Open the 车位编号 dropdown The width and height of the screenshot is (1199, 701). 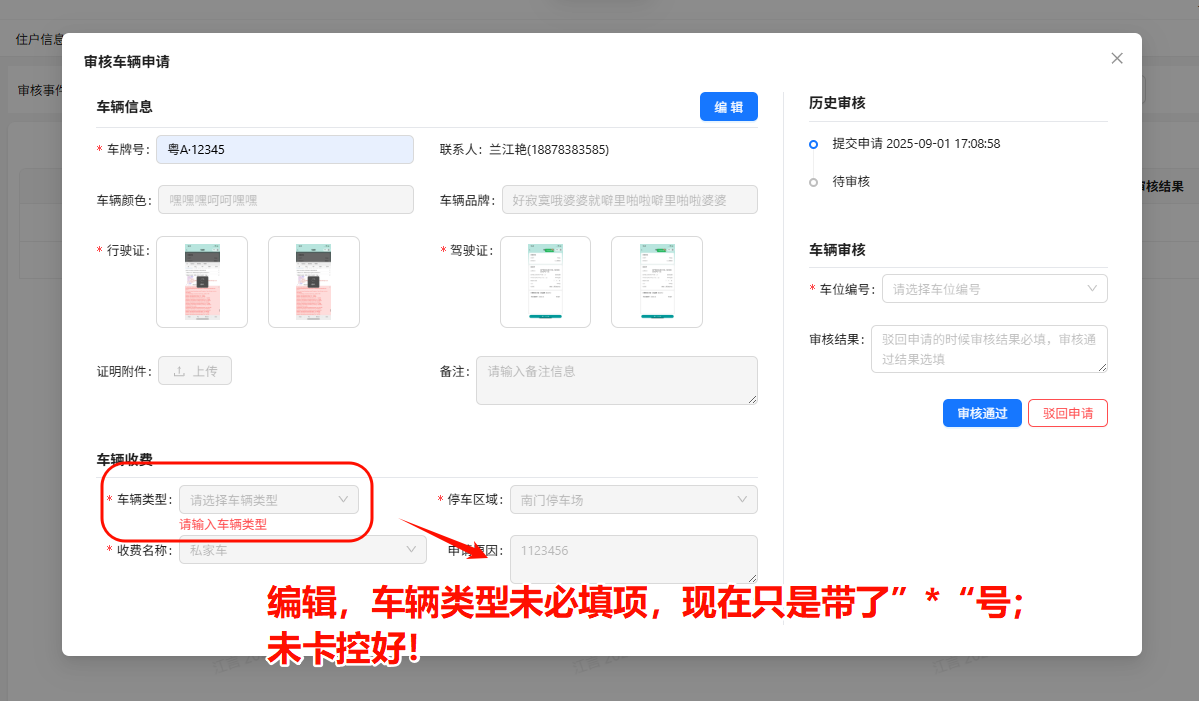coord(994,289)
